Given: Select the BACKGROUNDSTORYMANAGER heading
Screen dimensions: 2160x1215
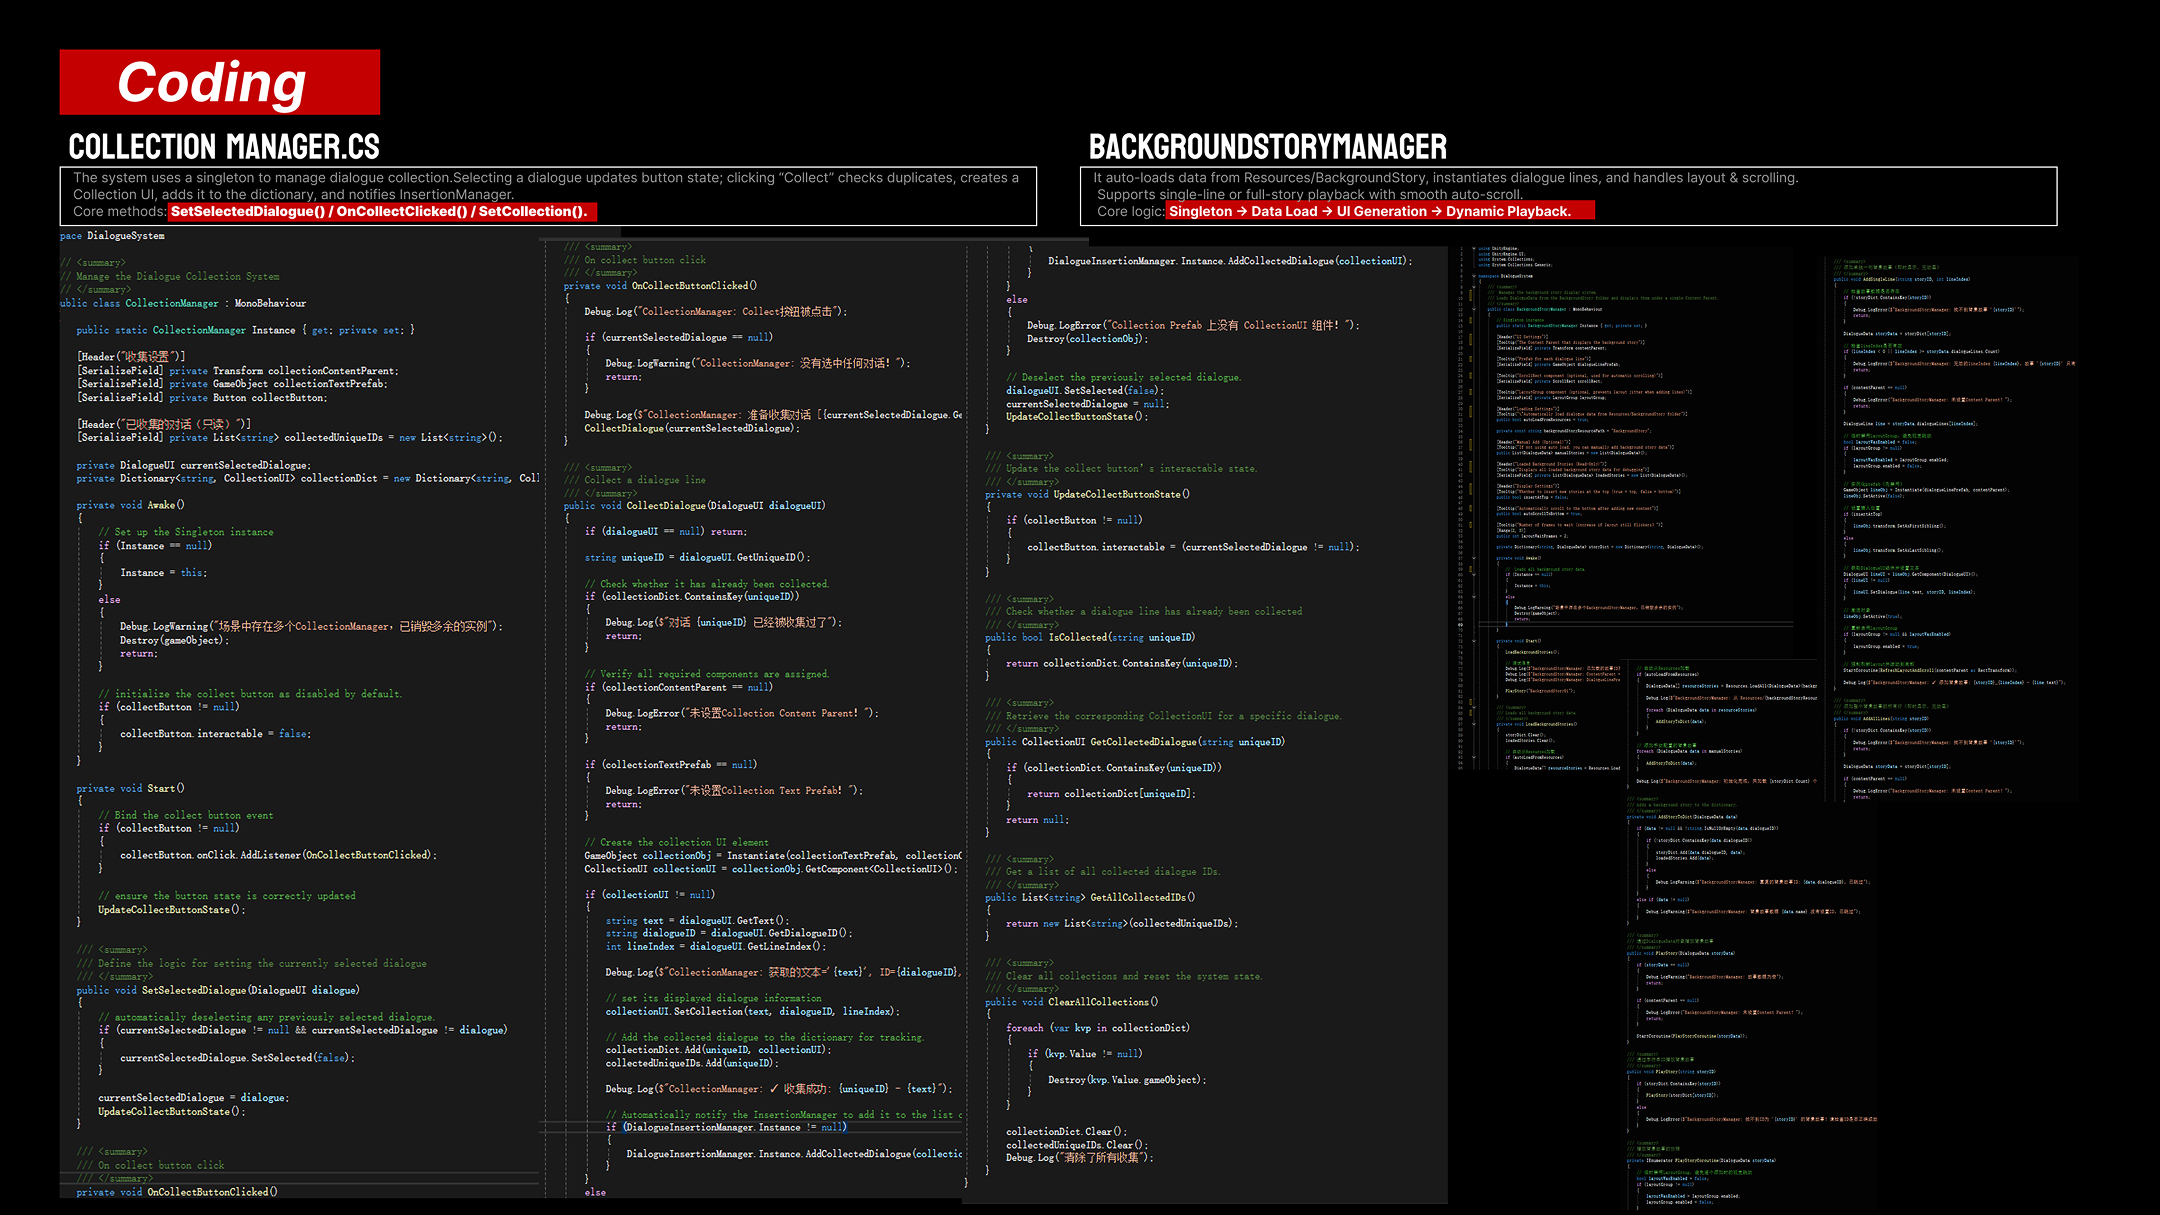Looking at the screenshot, I should pos(1267,147).
